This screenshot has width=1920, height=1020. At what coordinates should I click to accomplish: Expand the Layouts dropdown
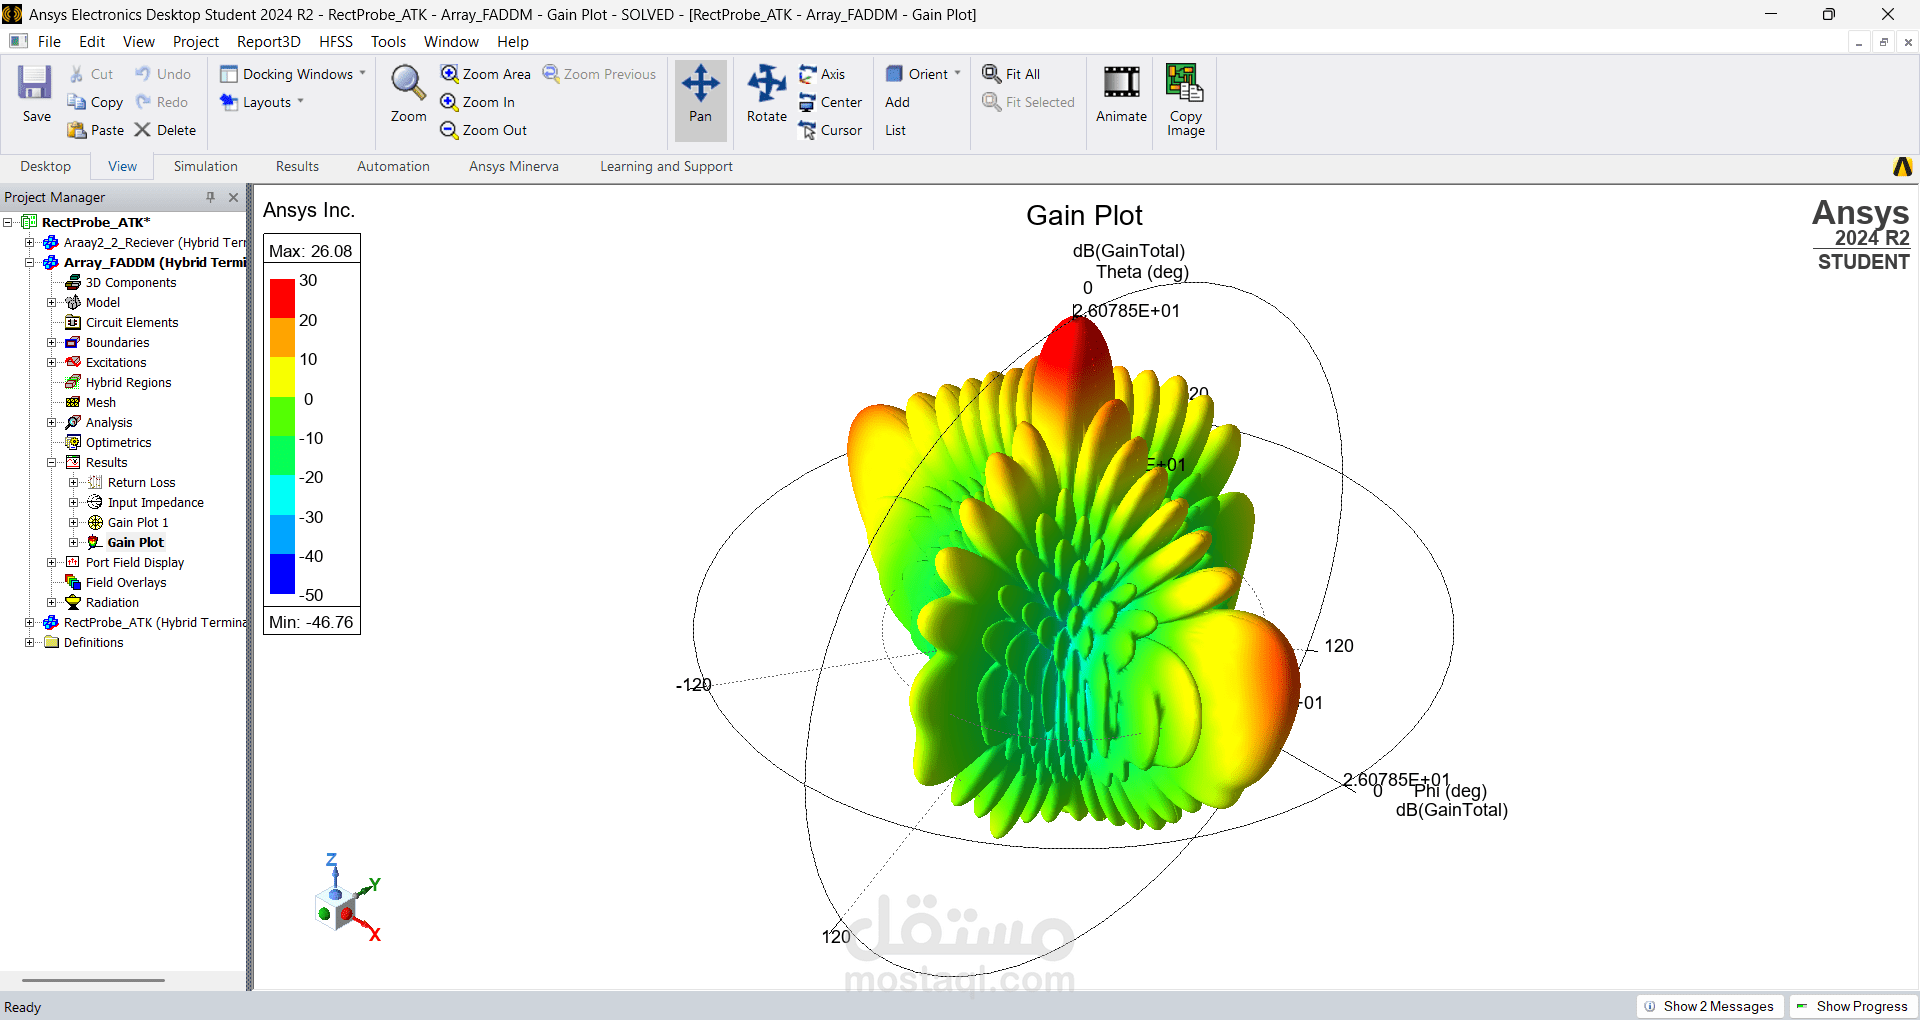[302, 101]
